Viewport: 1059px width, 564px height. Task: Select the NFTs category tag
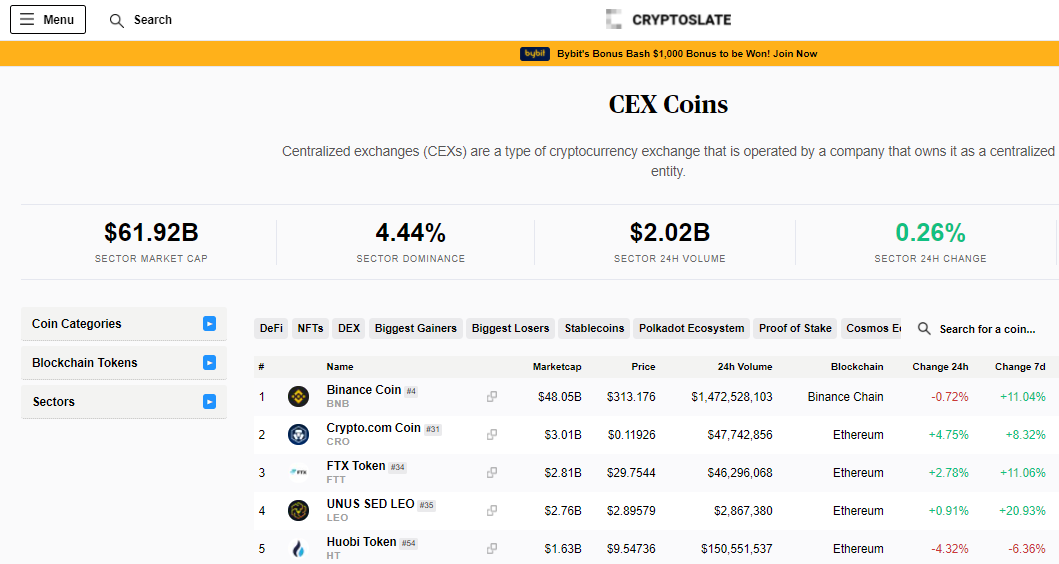(310, 328)
